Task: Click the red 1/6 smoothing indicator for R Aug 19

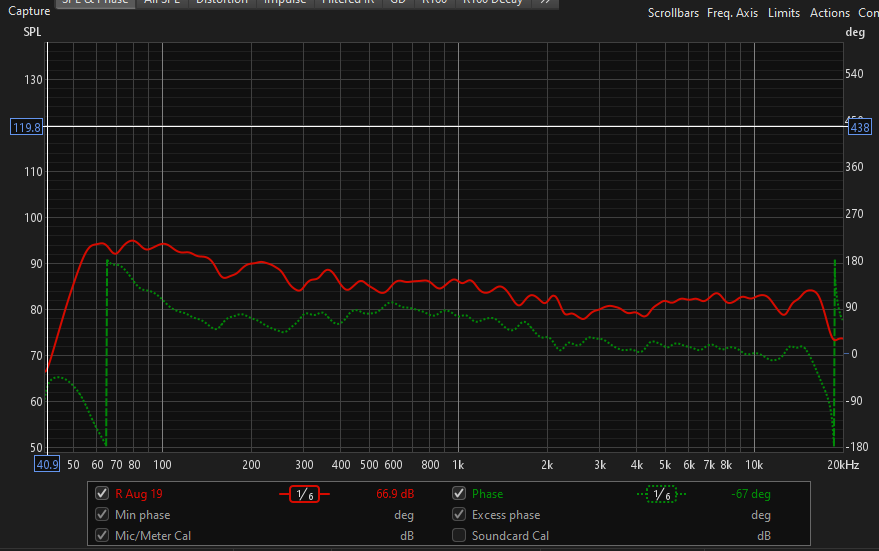Action: (304, 494)
